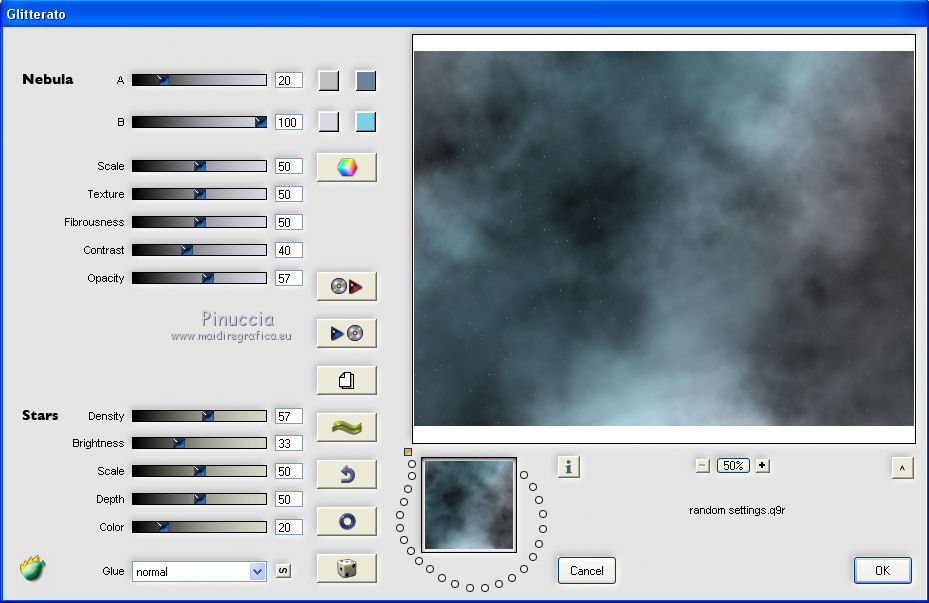Image resolution: width=929 pixels, height=603 pixels.
Task: Click the Depth value field
Action: (289, 499)
